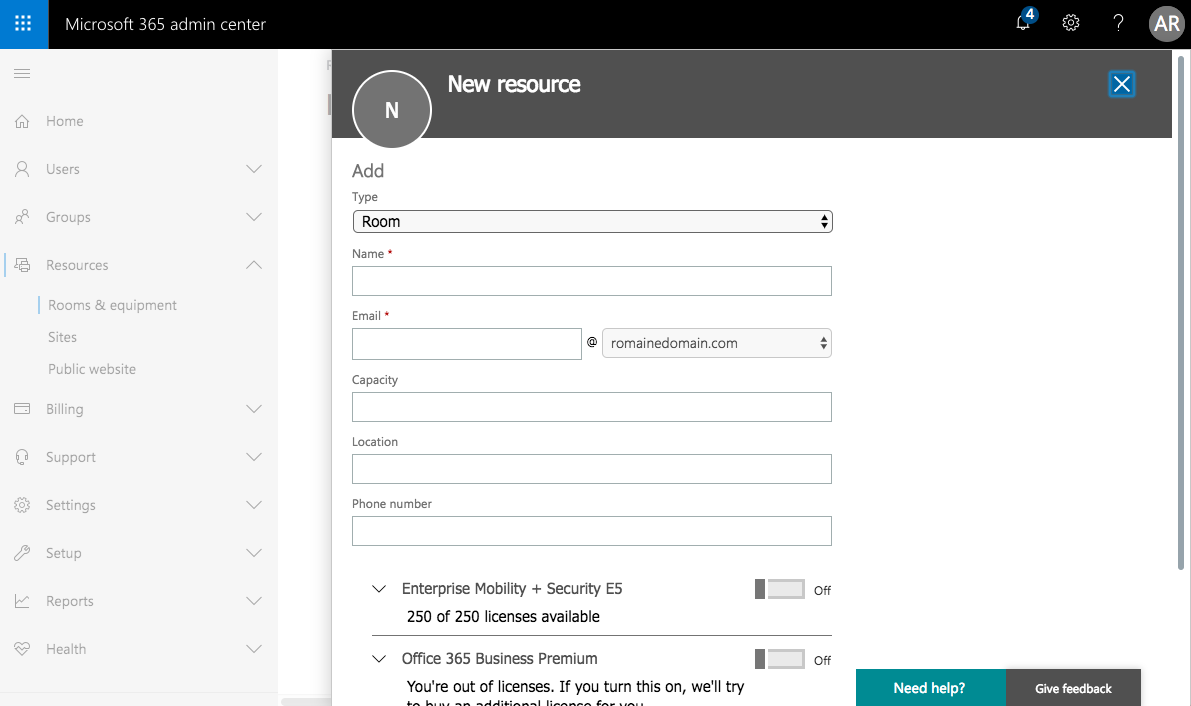The image size is (1191, 706).
Task: Expand Enterprise Mobility + Security E5 details chevron
Action: click(379, 589)
